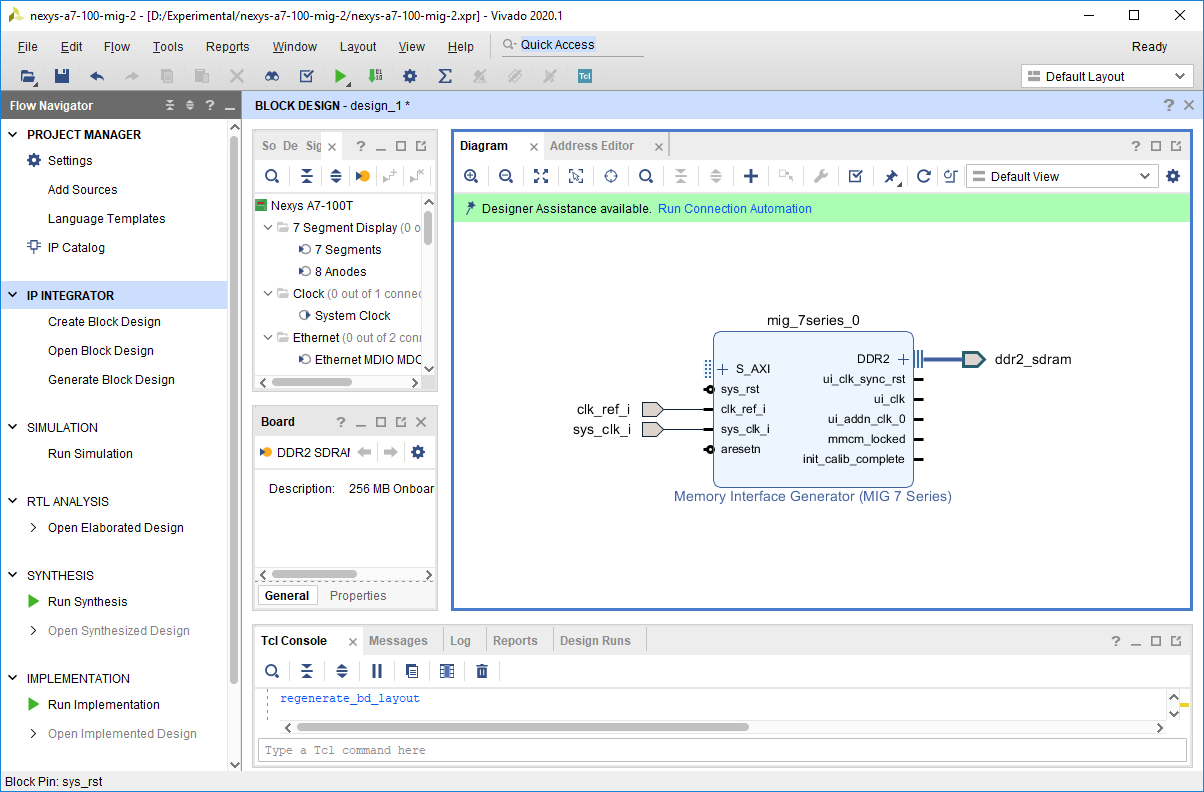Open the Sigma reports toolbar icon

tap(445, 76)
